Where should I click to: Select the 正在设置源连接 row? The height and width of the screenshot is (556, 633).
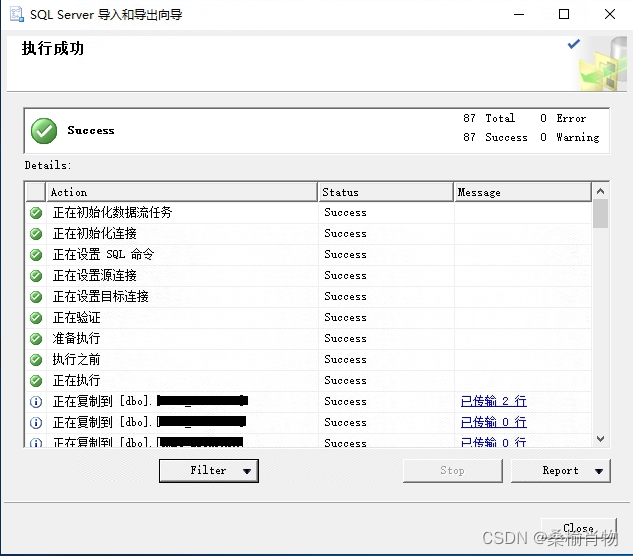pyautogui.click(x=309, y=276)
